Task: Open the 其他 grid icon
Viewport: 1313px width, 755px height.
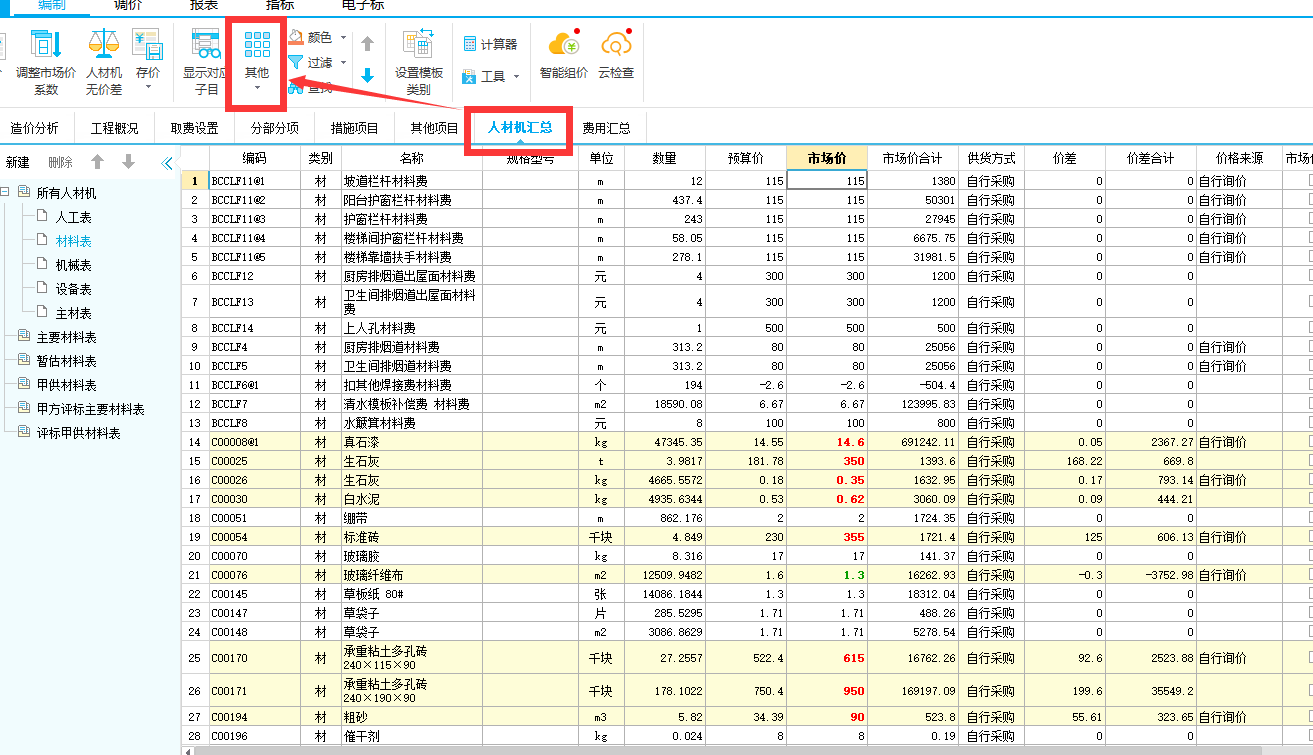Action: [257, 45]
